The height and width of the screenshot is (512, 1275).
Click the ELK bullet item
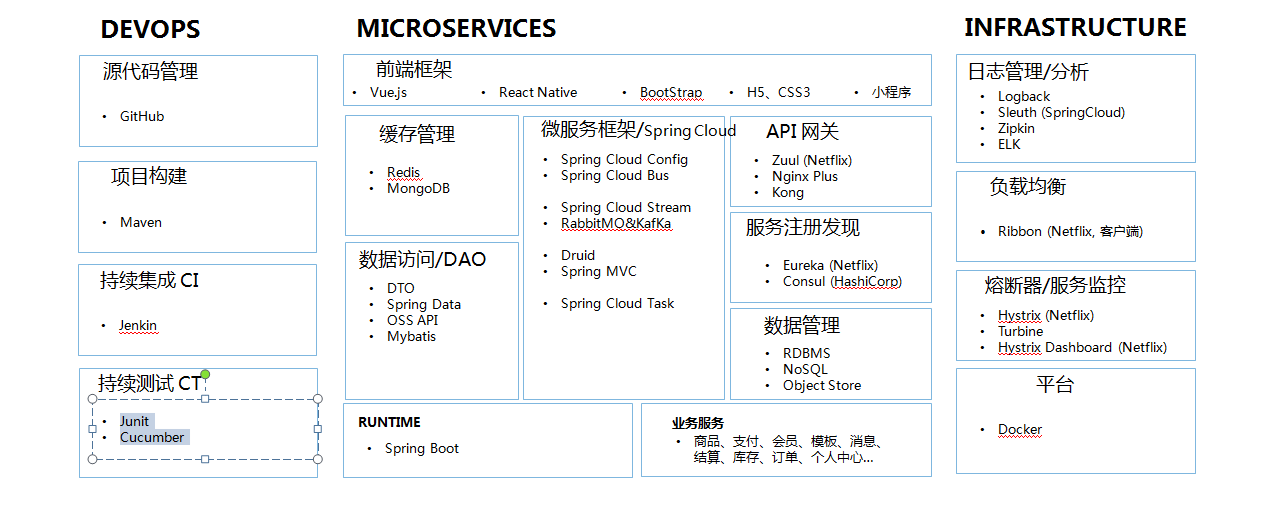[1009, 144]
